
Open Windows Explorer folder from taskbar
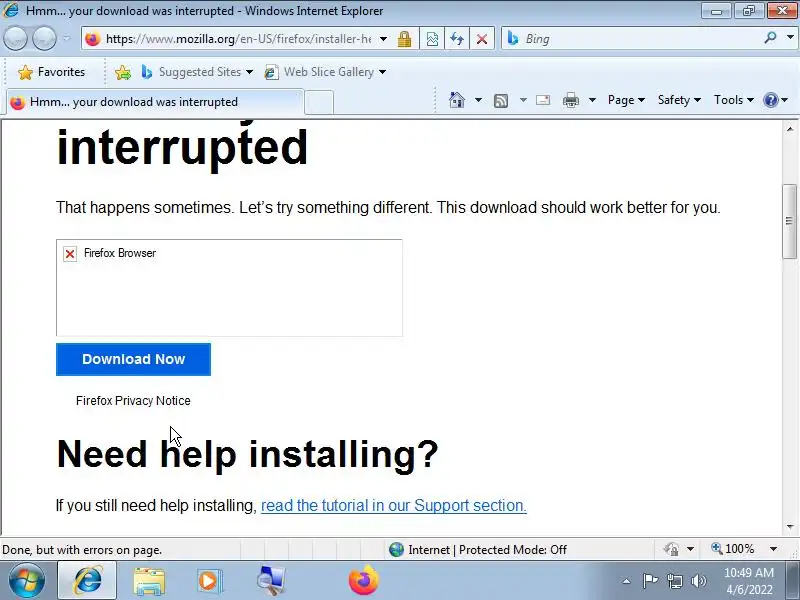pyautogui.click(x=149, y=581)
